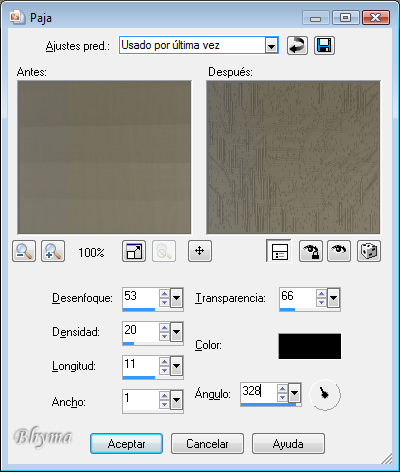Close the Paja dialog window
This screenshot has height=472, width=400.
376,17
